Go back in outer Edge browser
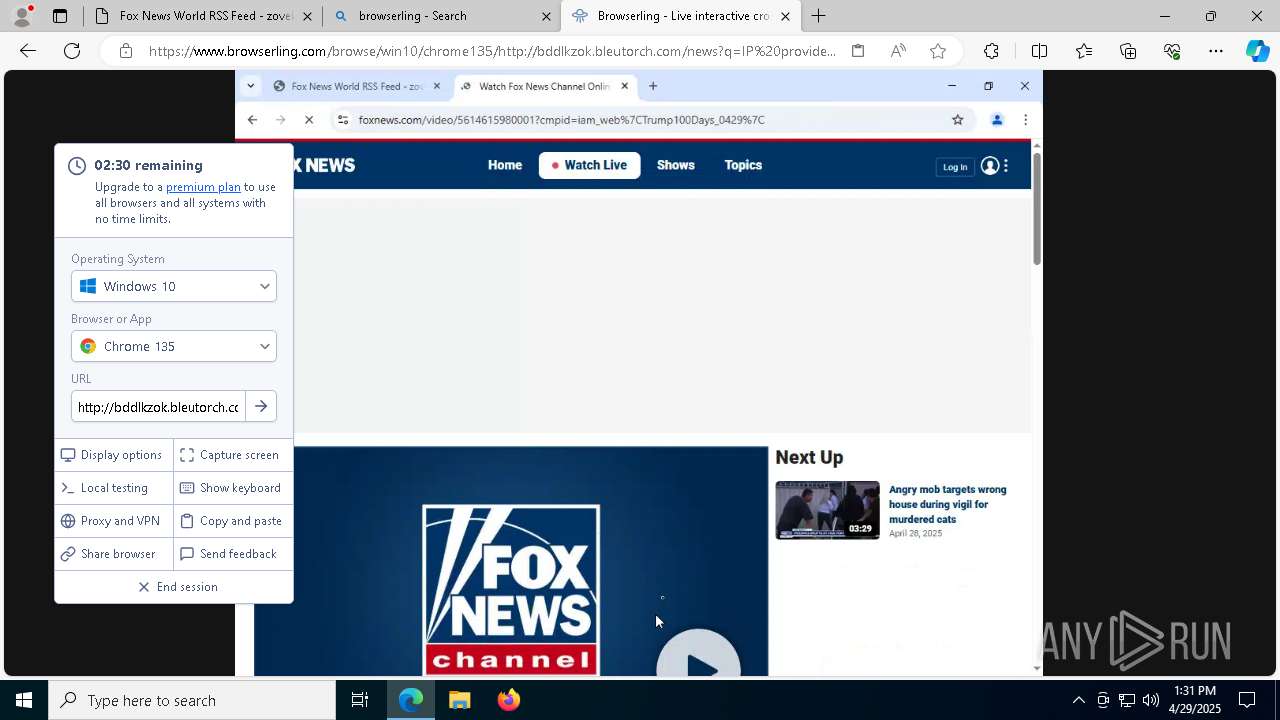 point(28,51)
